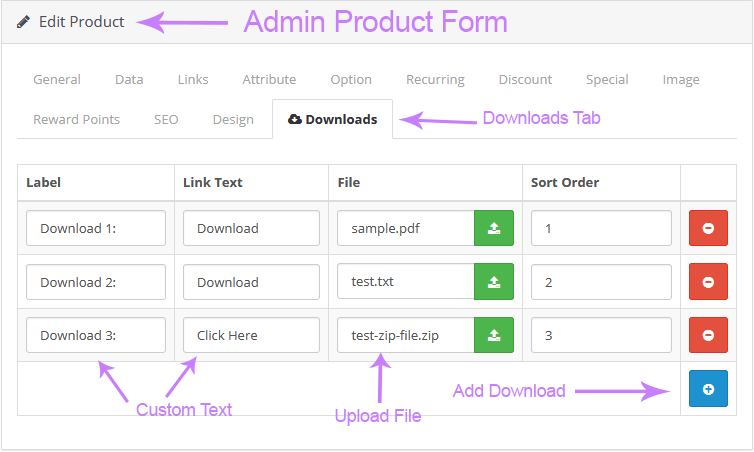Switch to the SEO tab
754x452 pixels.
(166, 119)
